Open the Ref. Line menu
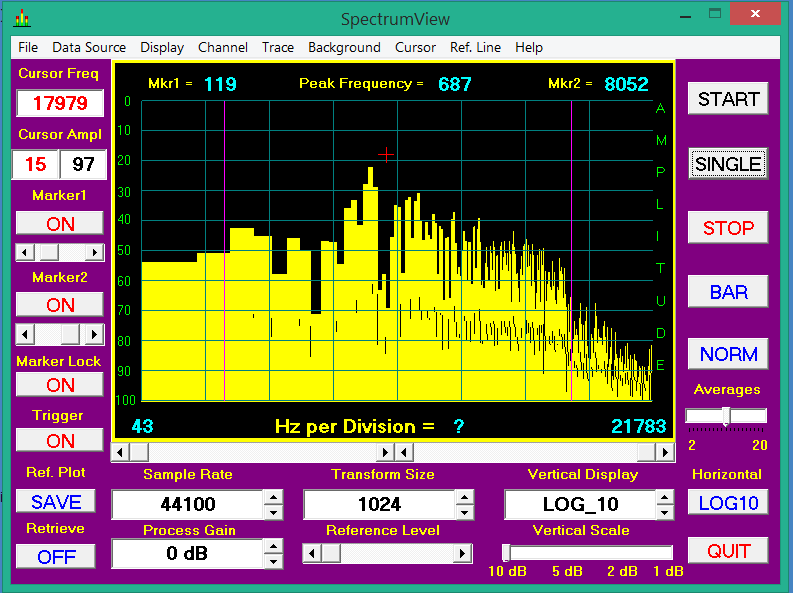793x593 pixels. (x=475, y=47)
